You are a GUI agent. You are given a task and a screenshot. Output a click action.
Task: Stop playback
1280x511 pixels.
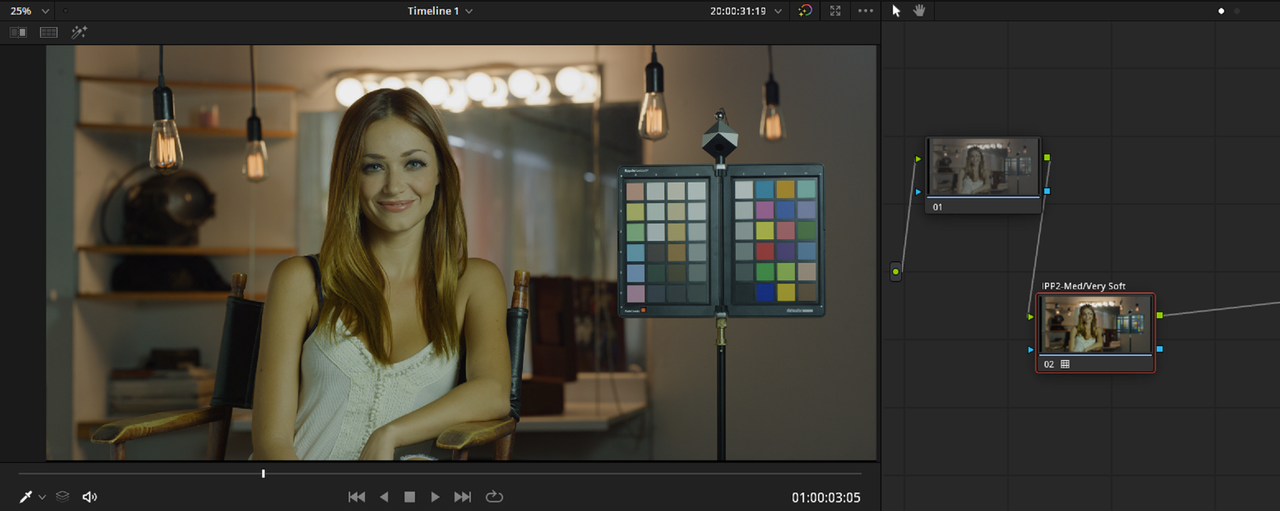point(409,496)
